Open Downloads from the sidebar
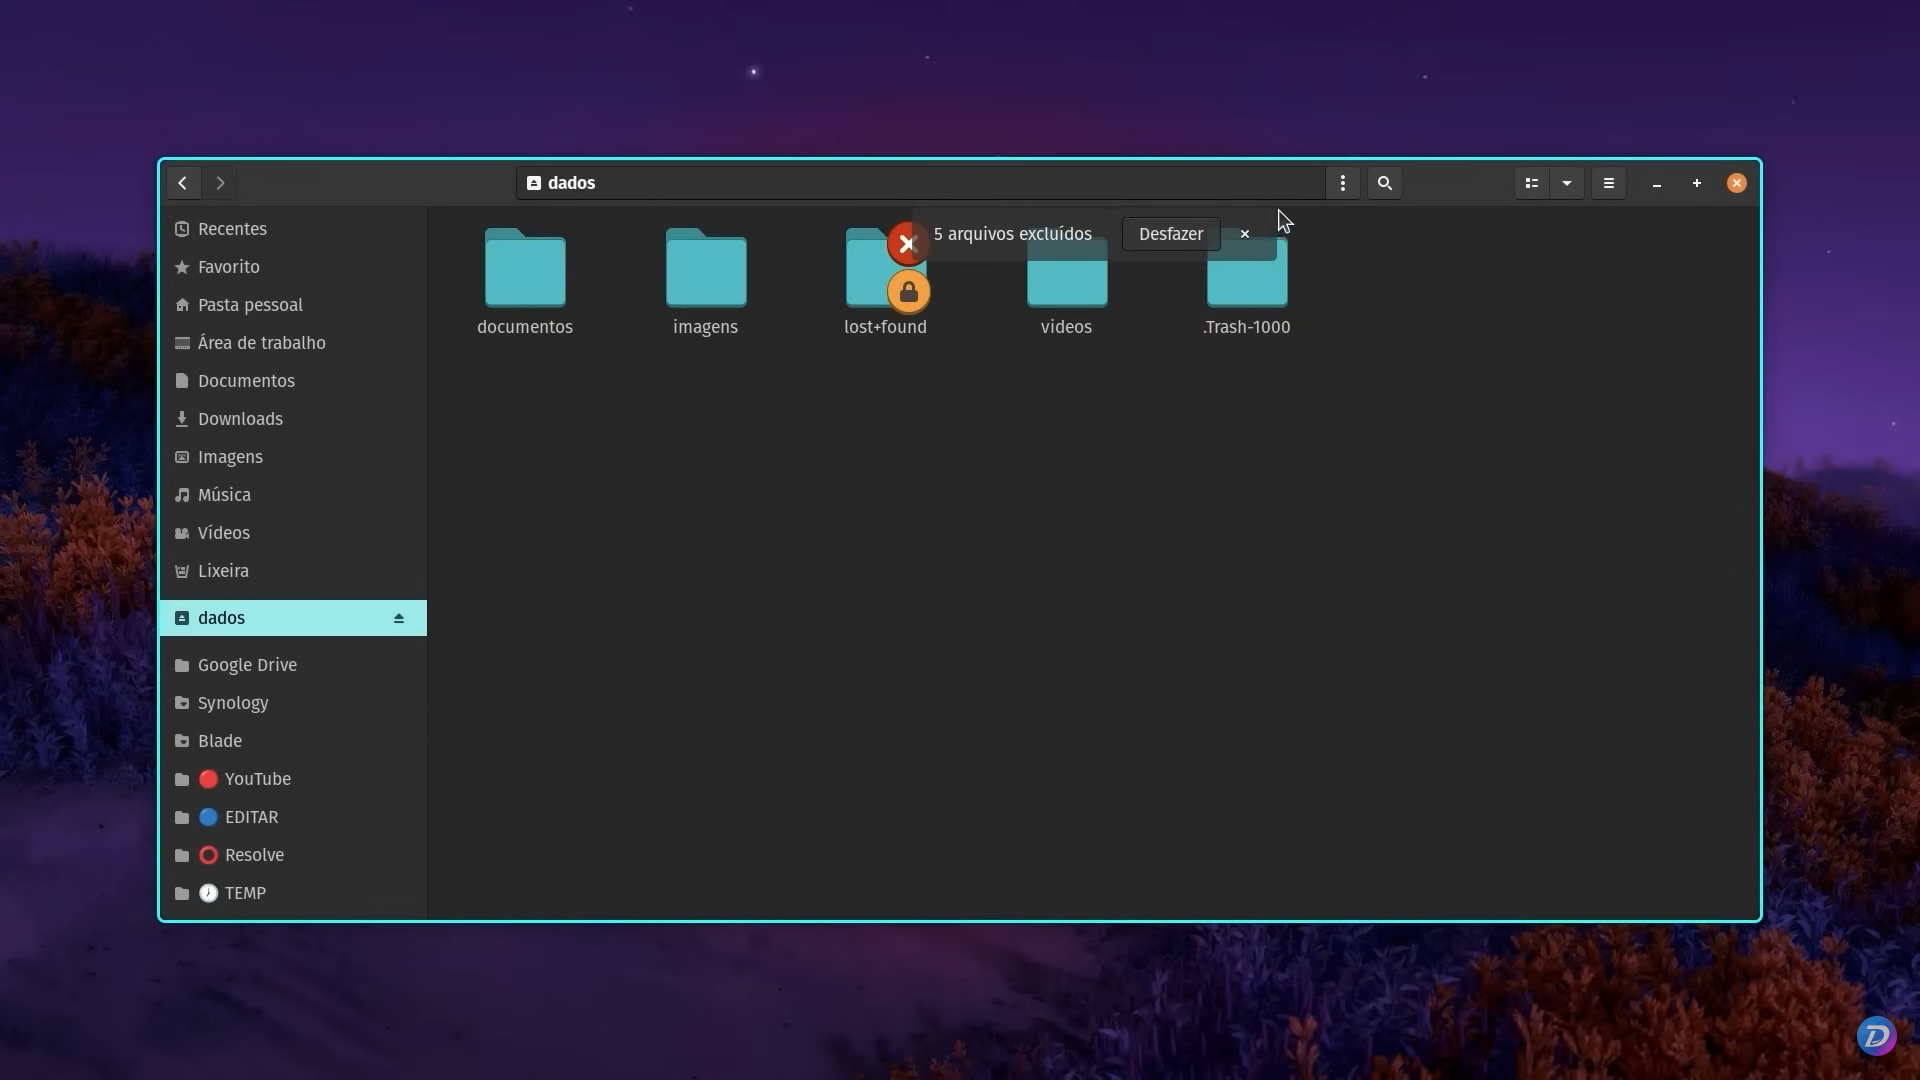This screenshot has width=1920, height=1080. [240, 418]
